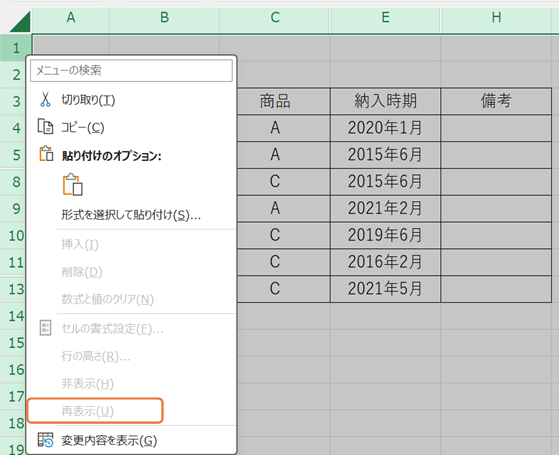Click the paste options clipboard icon
The image size is (560, 456).
46,154
